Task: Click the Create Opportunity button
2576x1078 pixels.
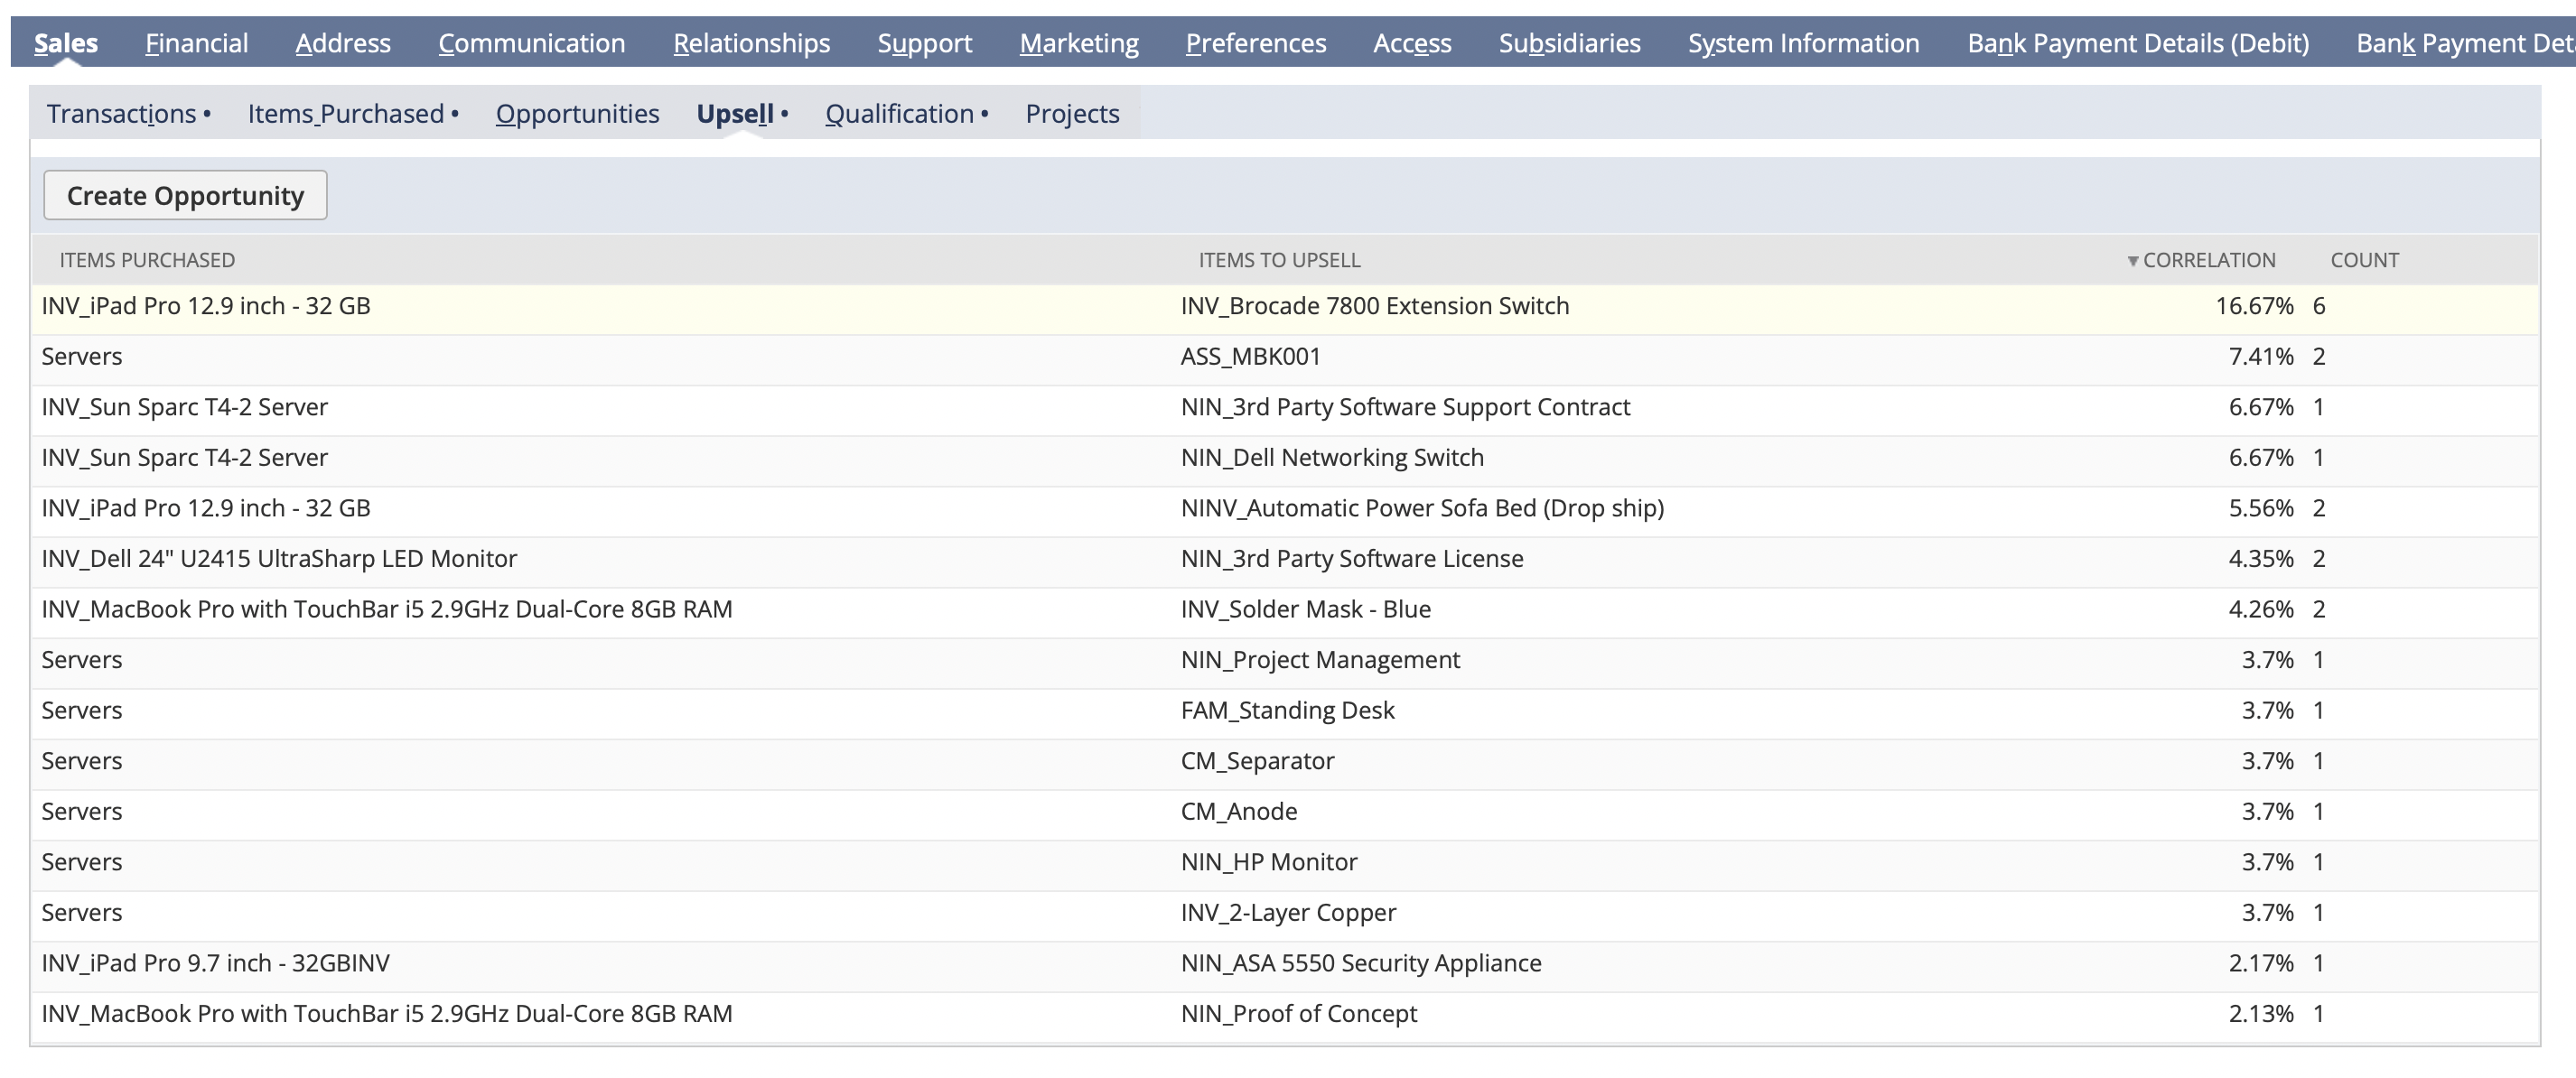Action: pos(185,195)
